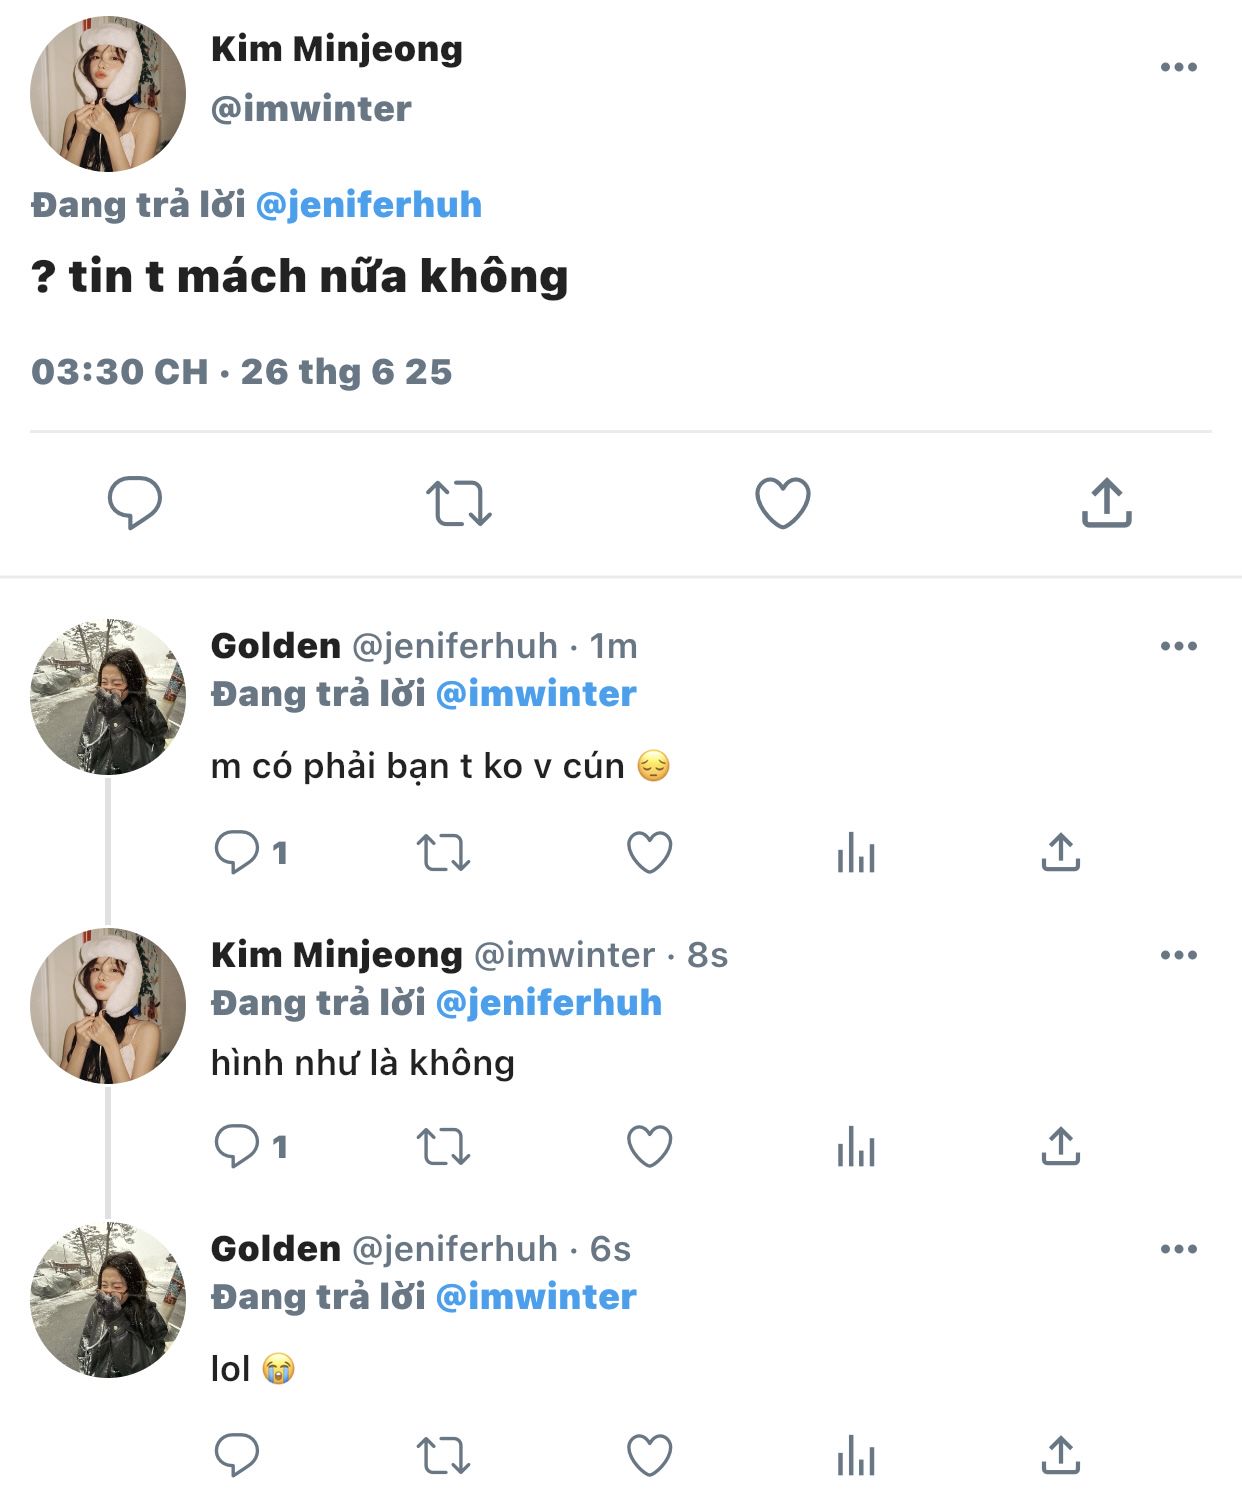This screenshot has width=1242, height=1504.
Task: Retweet Golden's 'm có phải bạn t' reply
Action: click(443, 853)
